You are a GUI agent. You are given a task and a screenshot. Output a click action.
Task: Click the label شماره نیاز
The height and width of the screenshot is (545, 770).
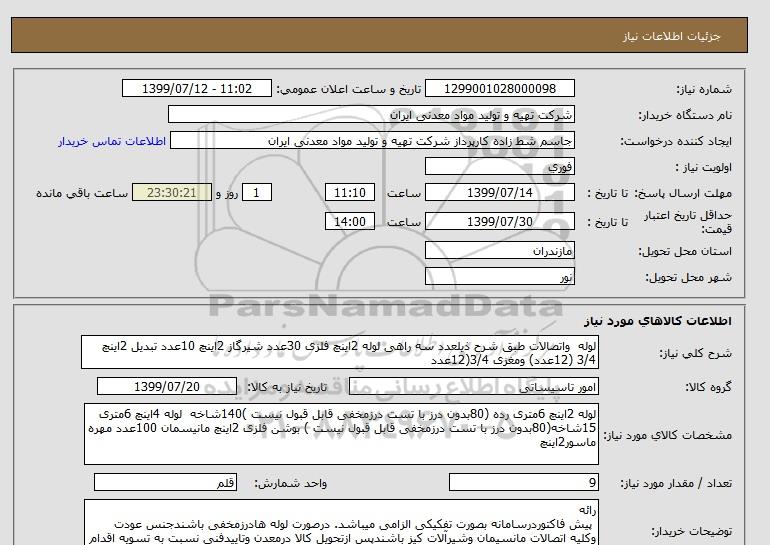[704, 89]
